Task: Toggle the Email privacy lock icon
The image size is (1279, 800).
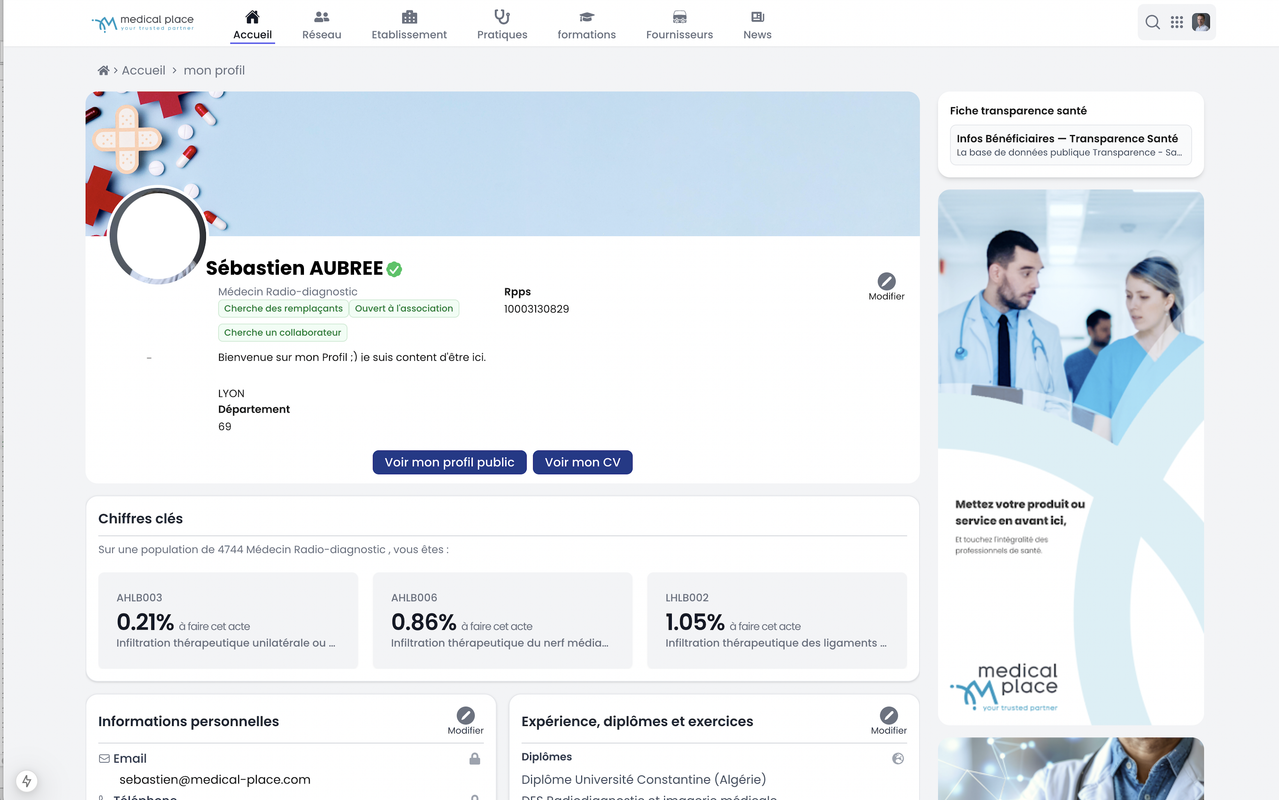Action: [x=475, y=759]
